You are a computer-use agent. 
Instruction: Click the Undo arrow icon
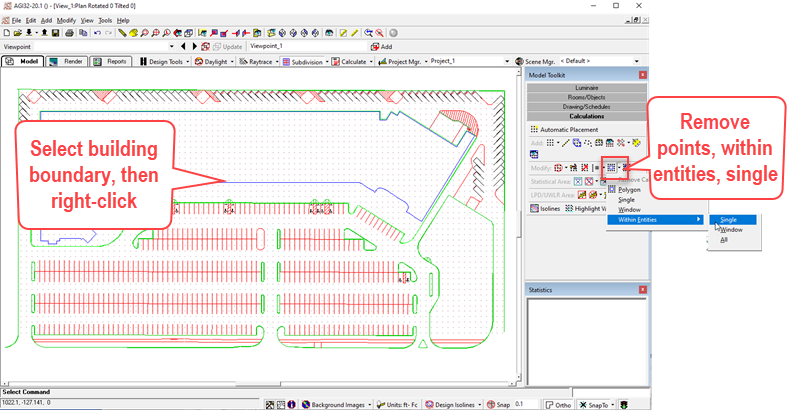click(95, 33)
